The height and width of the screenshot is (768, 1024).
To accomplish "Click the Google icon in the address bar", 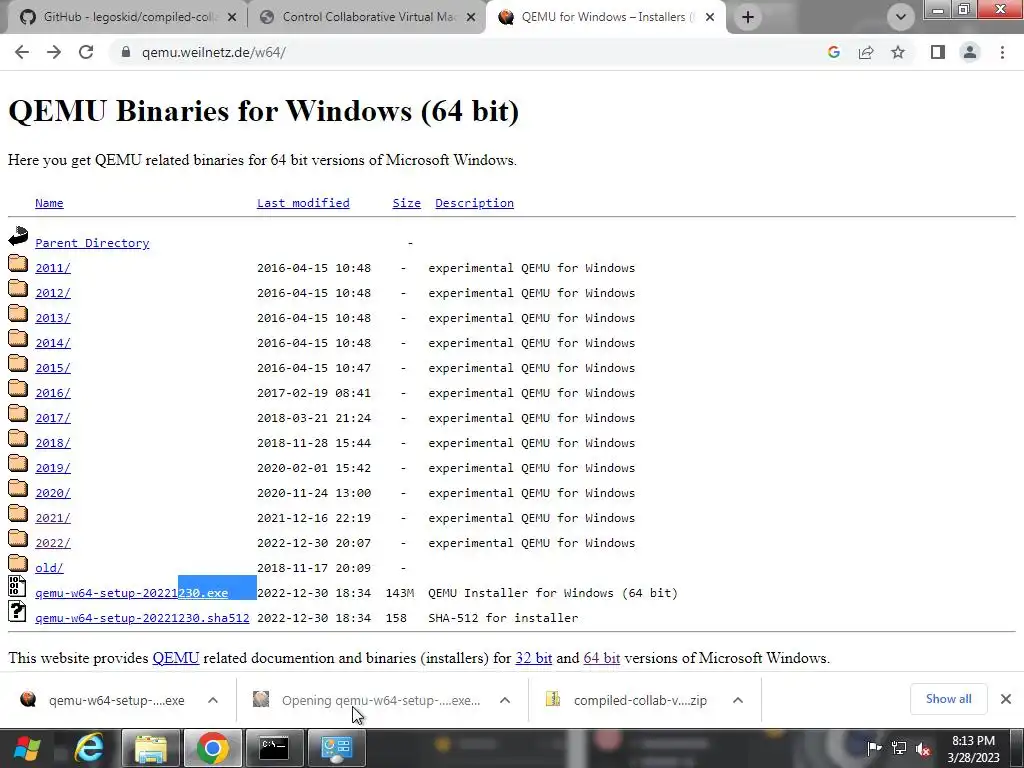I will [833, 52].
